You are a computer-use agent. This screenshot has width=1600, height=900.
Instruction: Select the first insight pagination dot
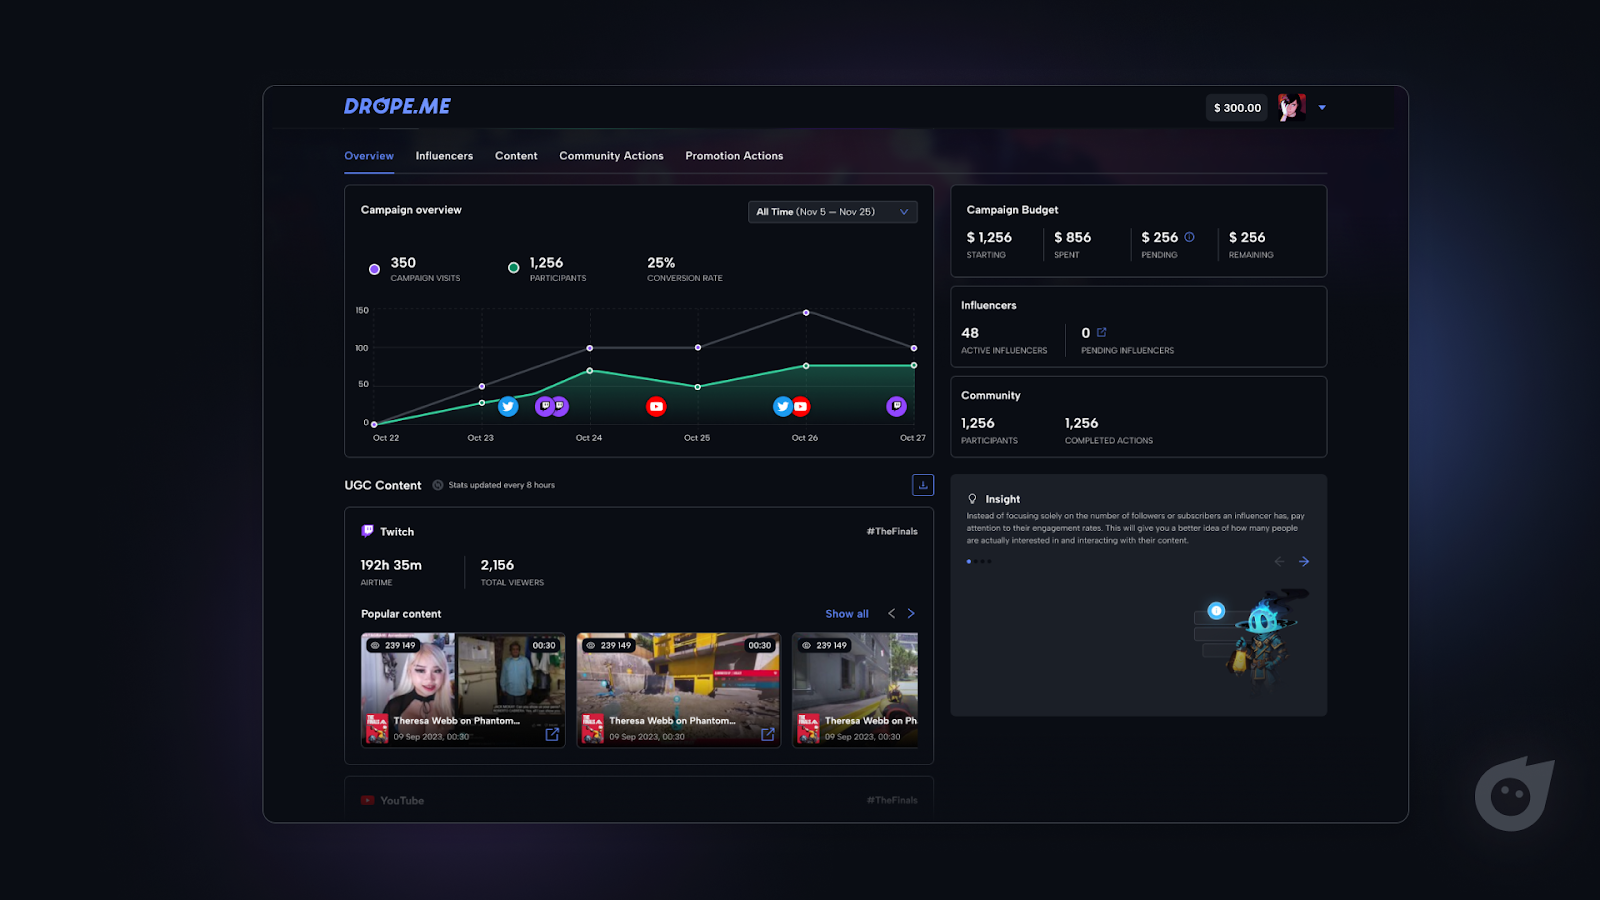[968, 561]
